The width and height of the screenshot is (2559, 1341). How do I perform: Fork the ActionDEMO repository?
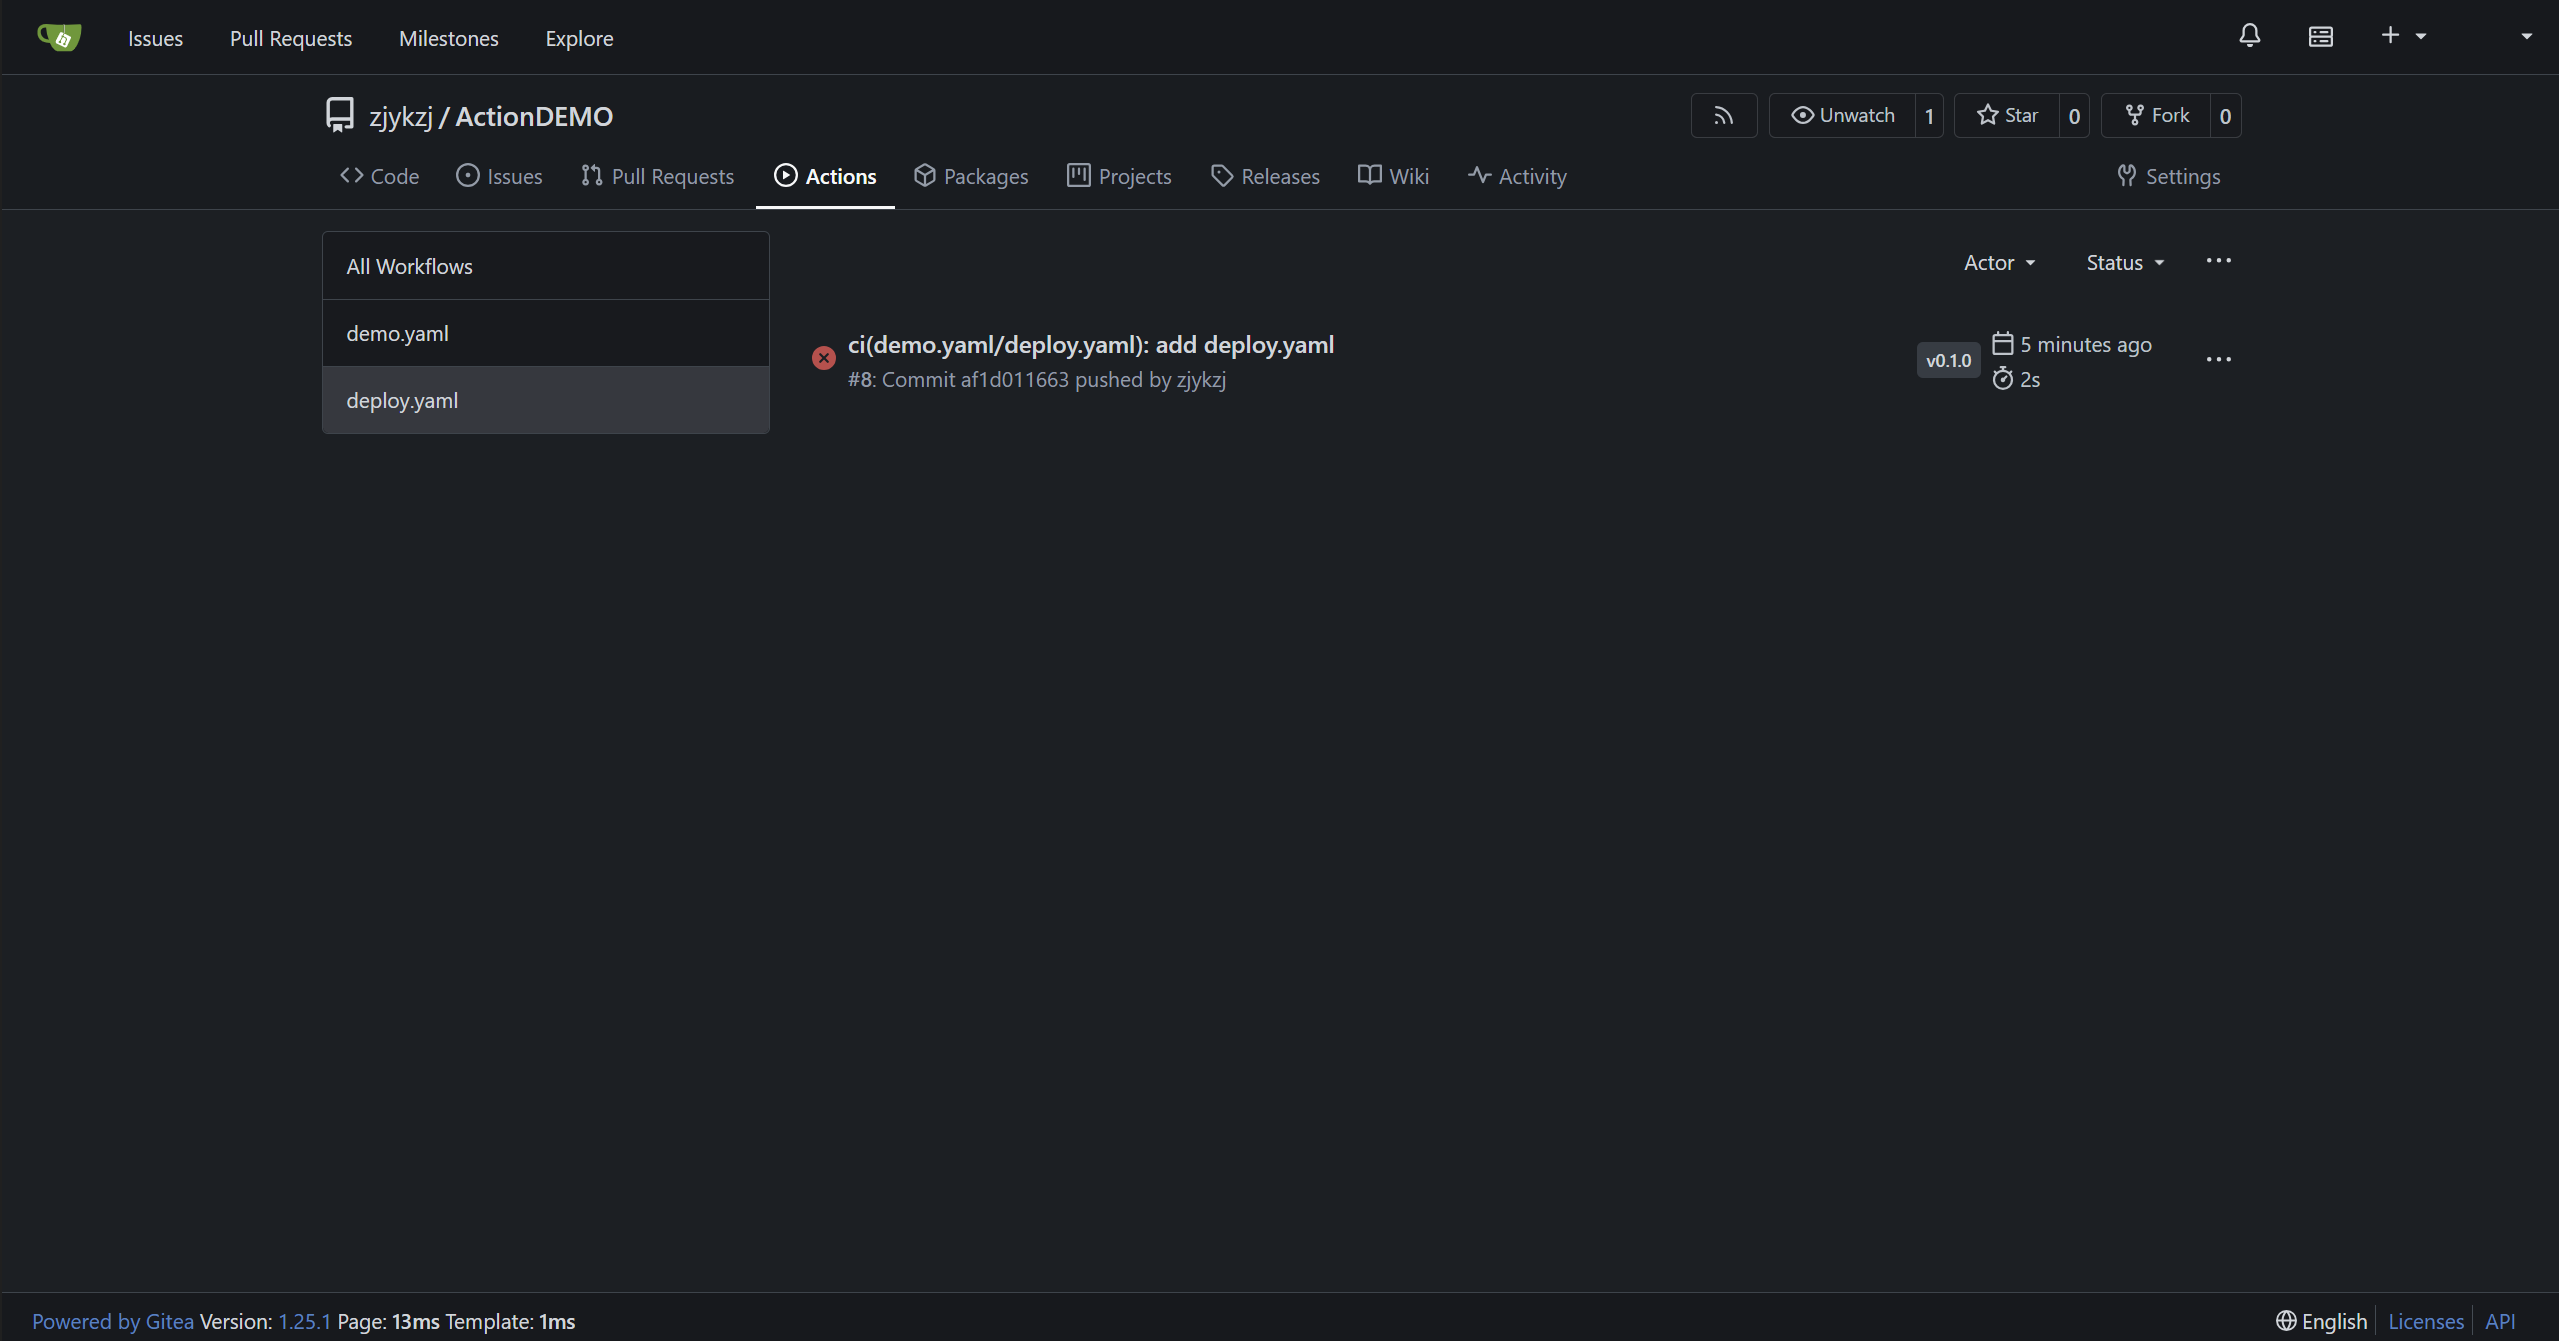coord(2156,116)
